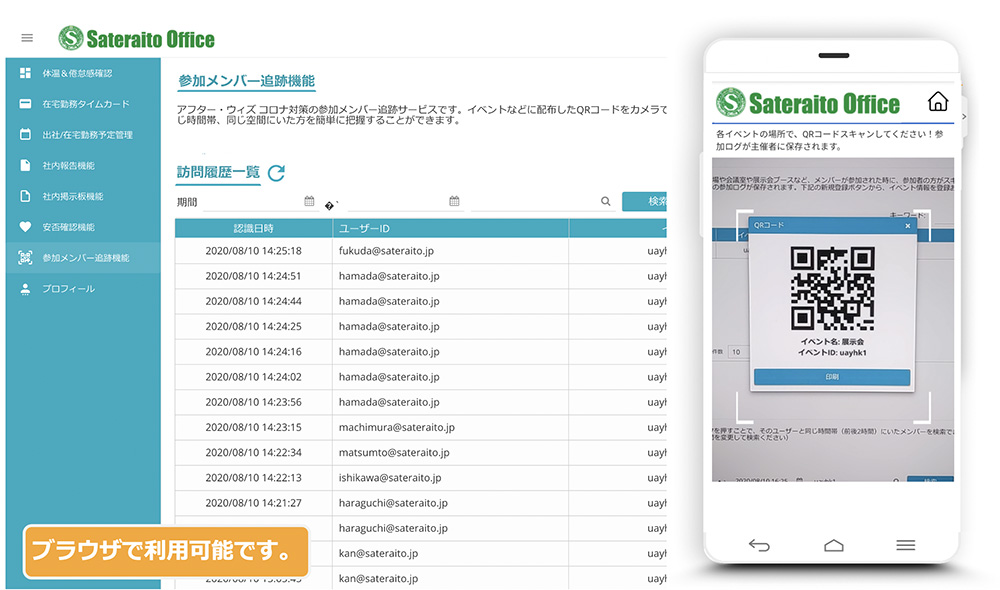The width and height of the screenshot is (1000, 590).
Task: Tap the phone home navigation button
Action: (834, 545)
